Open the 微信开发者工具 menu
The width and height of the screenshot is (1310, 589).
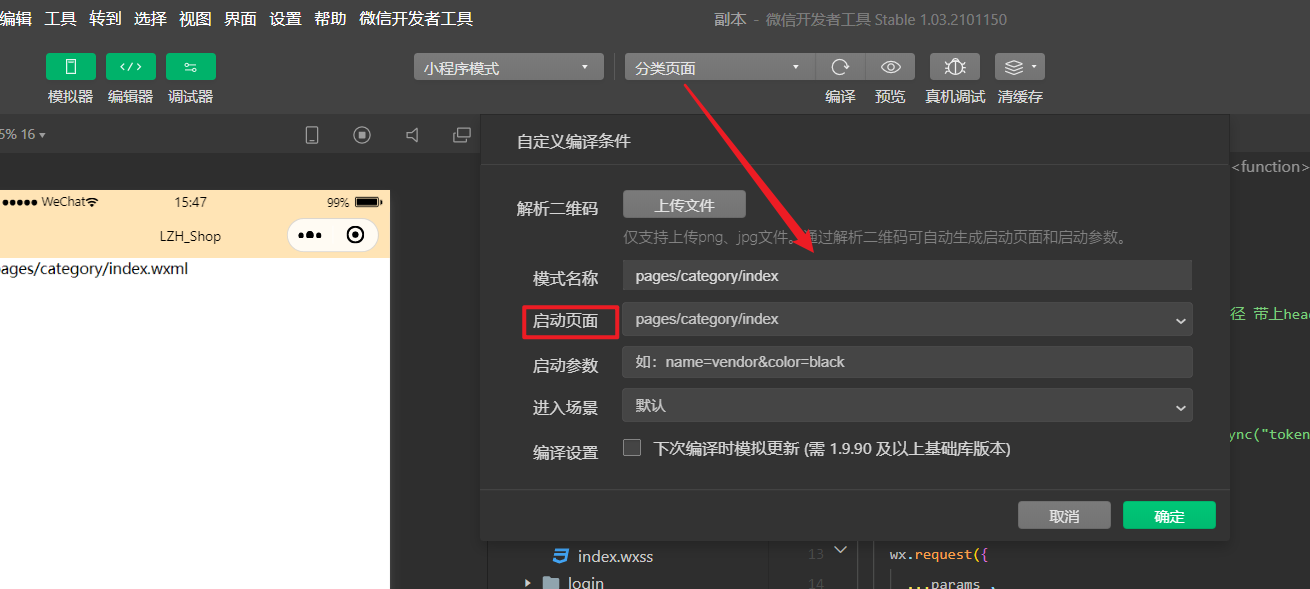click(416, 19)
